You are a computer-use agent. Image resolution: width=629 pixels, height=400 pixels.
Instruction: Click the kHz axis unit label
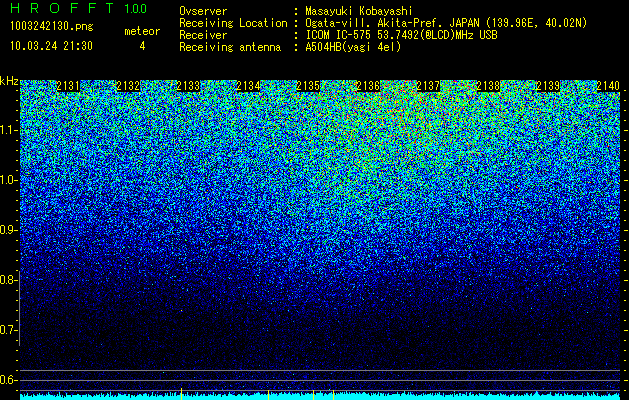pos(9,81)
